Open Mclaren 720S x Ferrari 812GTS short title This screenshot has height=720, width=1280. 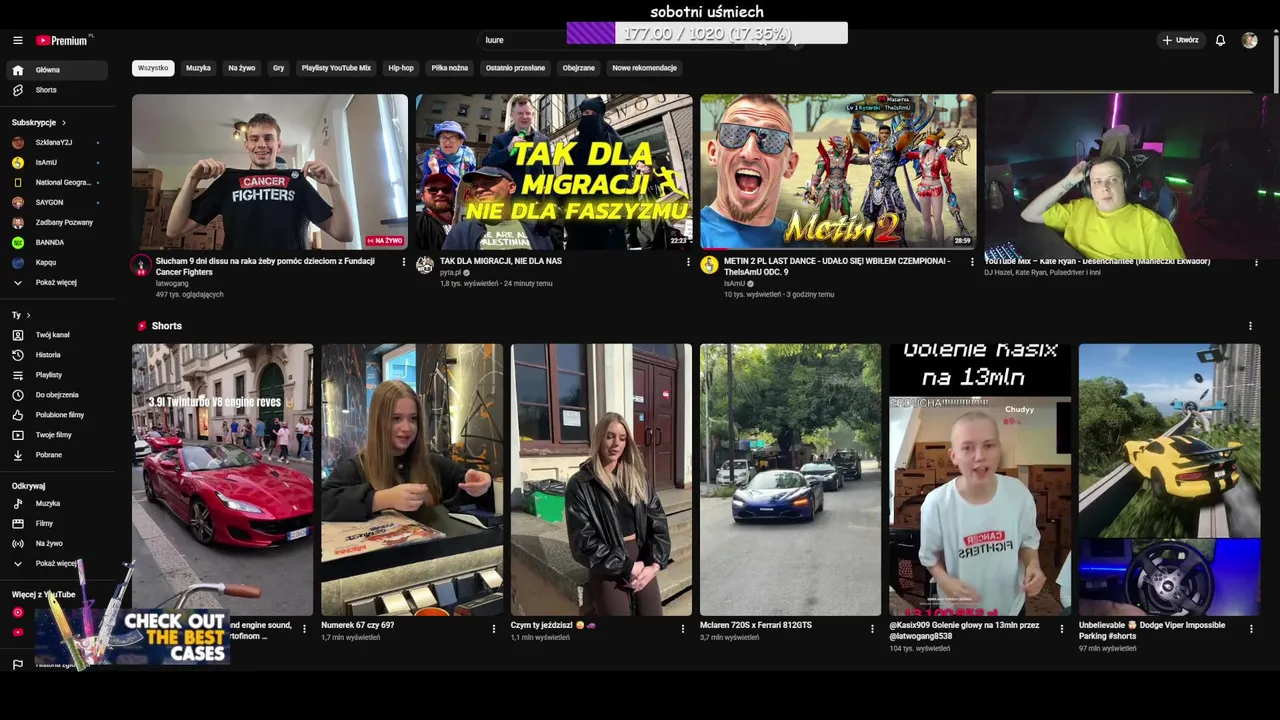[x=756, y=625]
